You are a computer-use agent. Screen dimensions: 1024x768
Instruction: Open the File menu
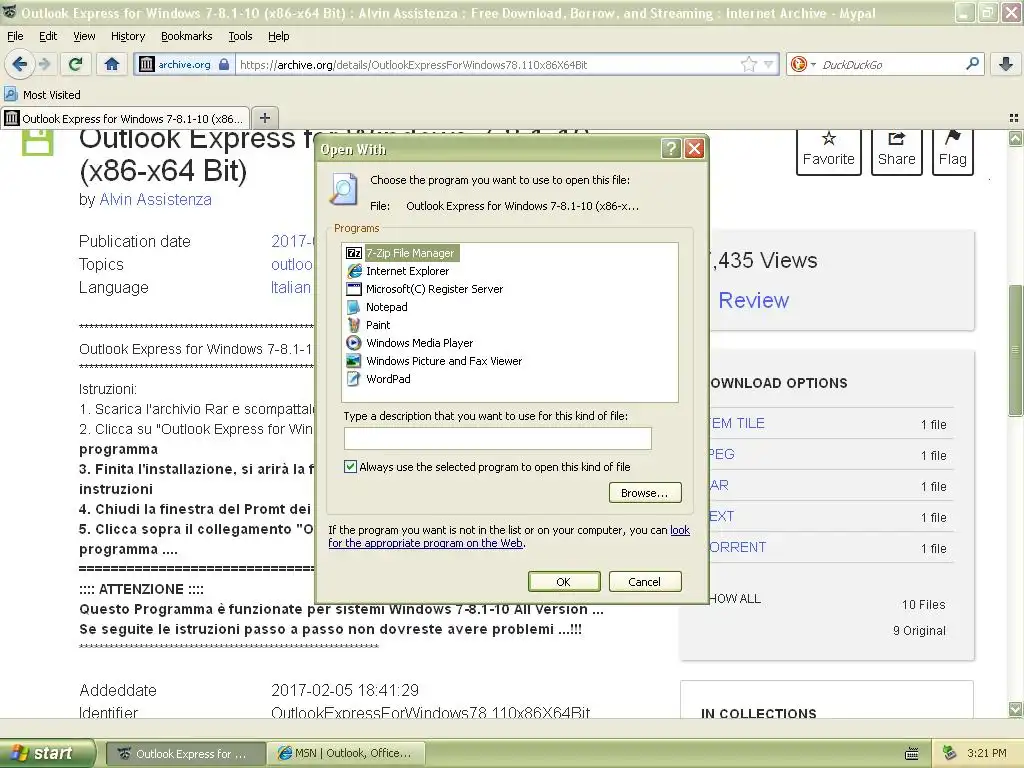[x=15, y=36]
